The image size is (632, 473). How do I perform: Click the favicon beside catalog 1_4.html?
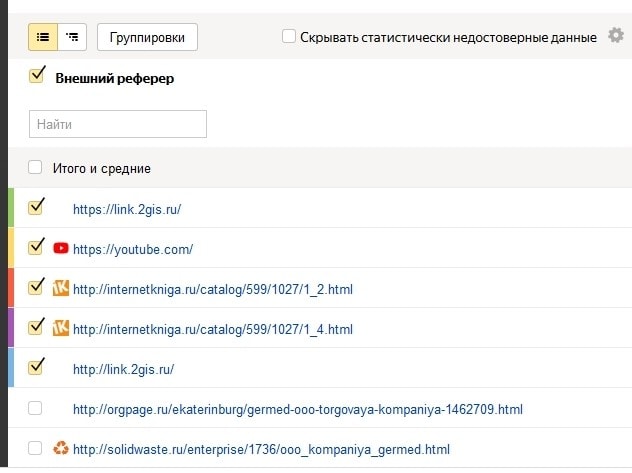pos(61,328)
